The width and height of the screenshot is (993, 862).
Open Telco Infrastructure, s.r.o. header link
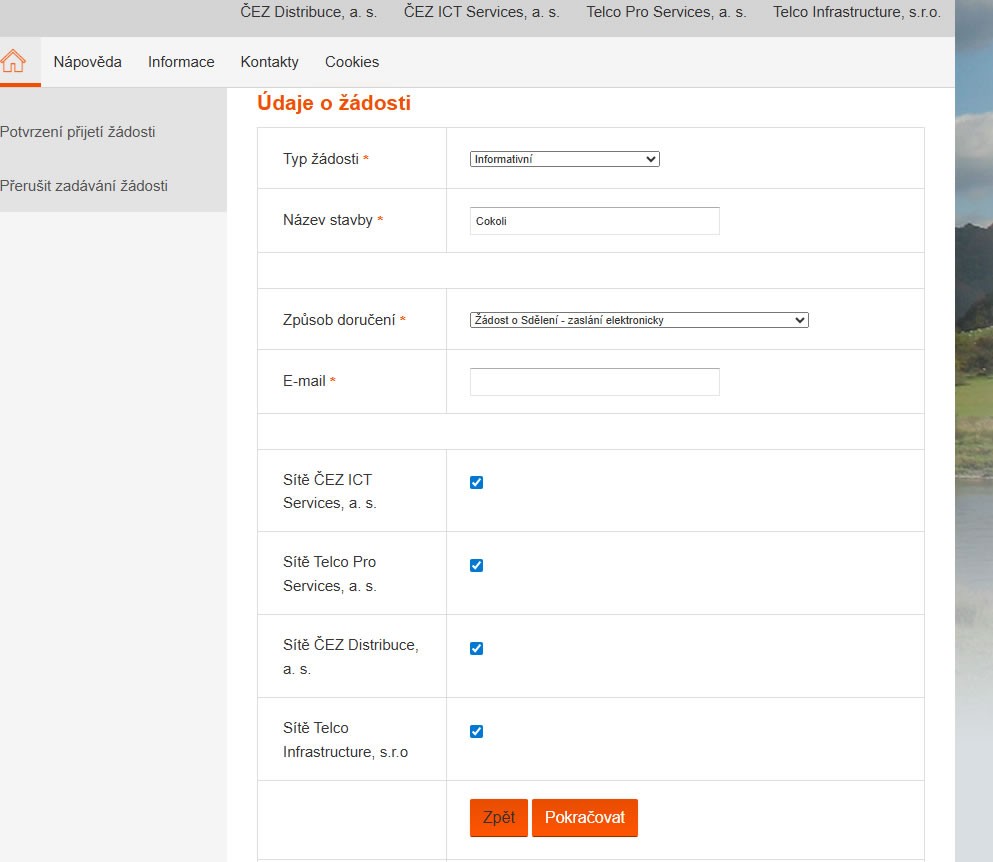click(x=857, y=12)
